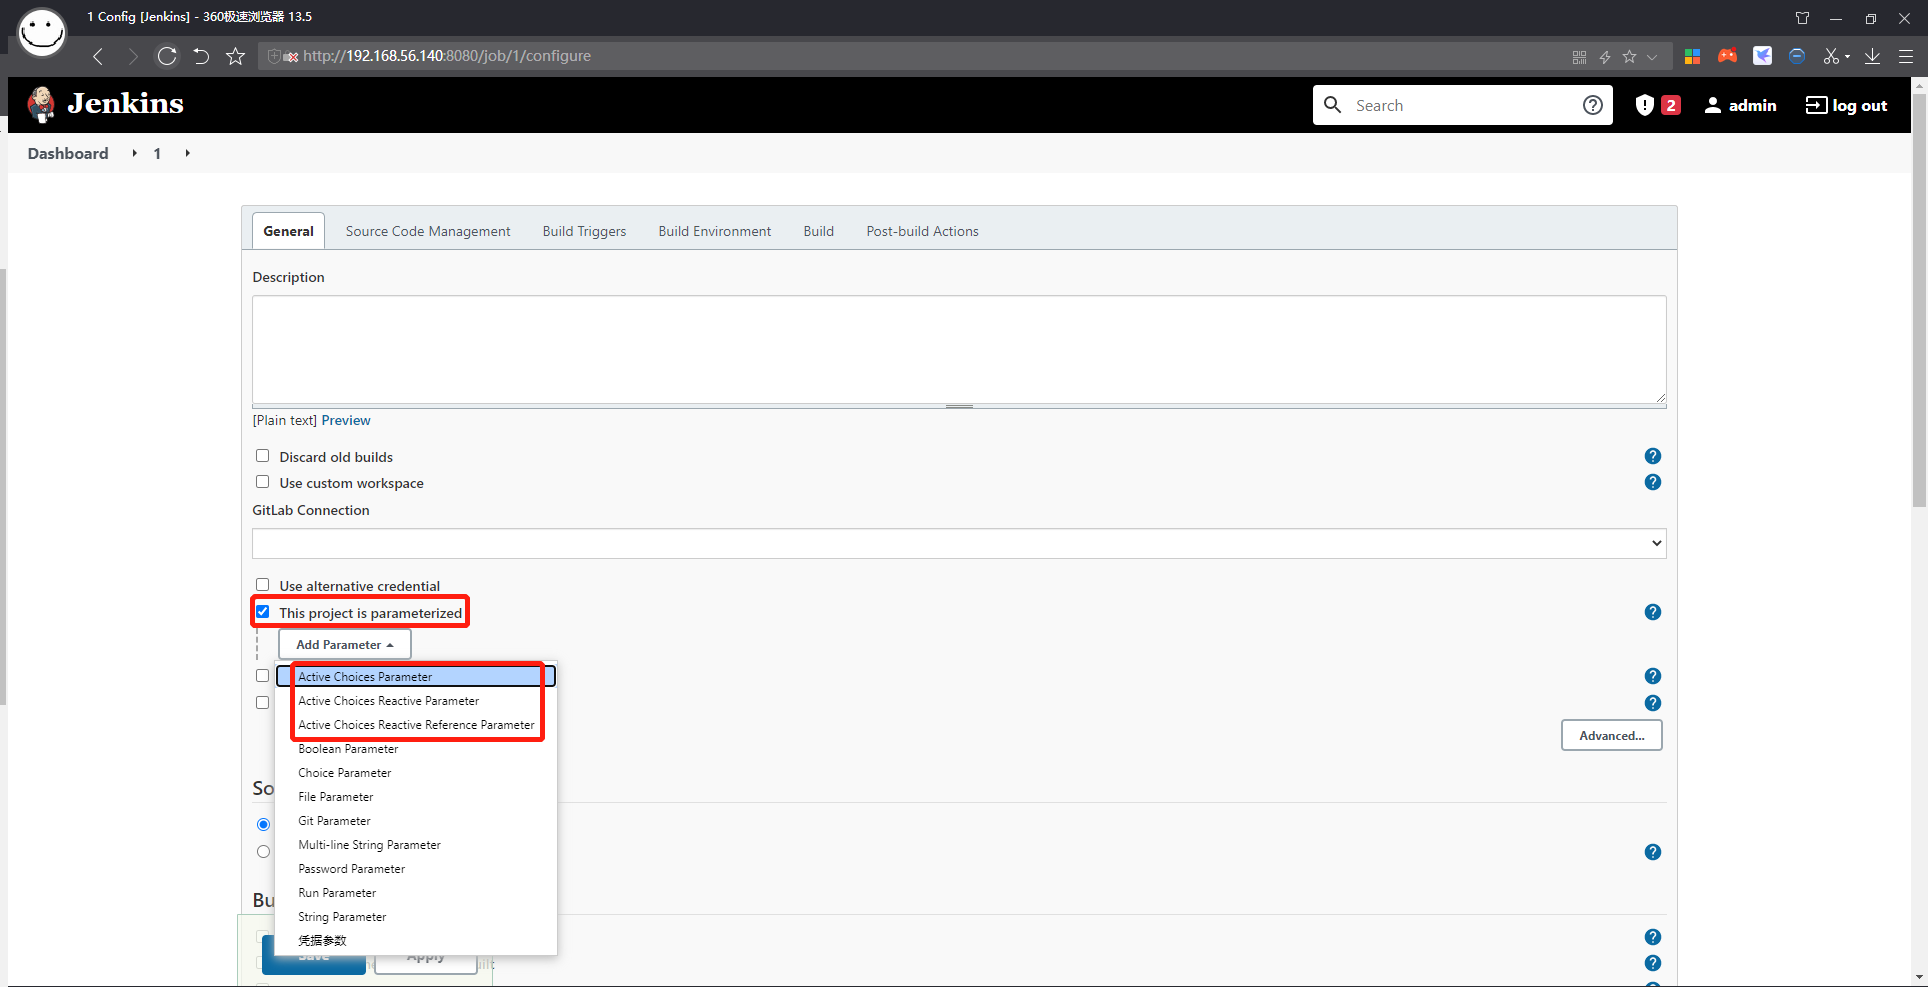The image size is (1928, 987).
Task: Click the Jenkins logo icon
Action: tap(42, 104)
